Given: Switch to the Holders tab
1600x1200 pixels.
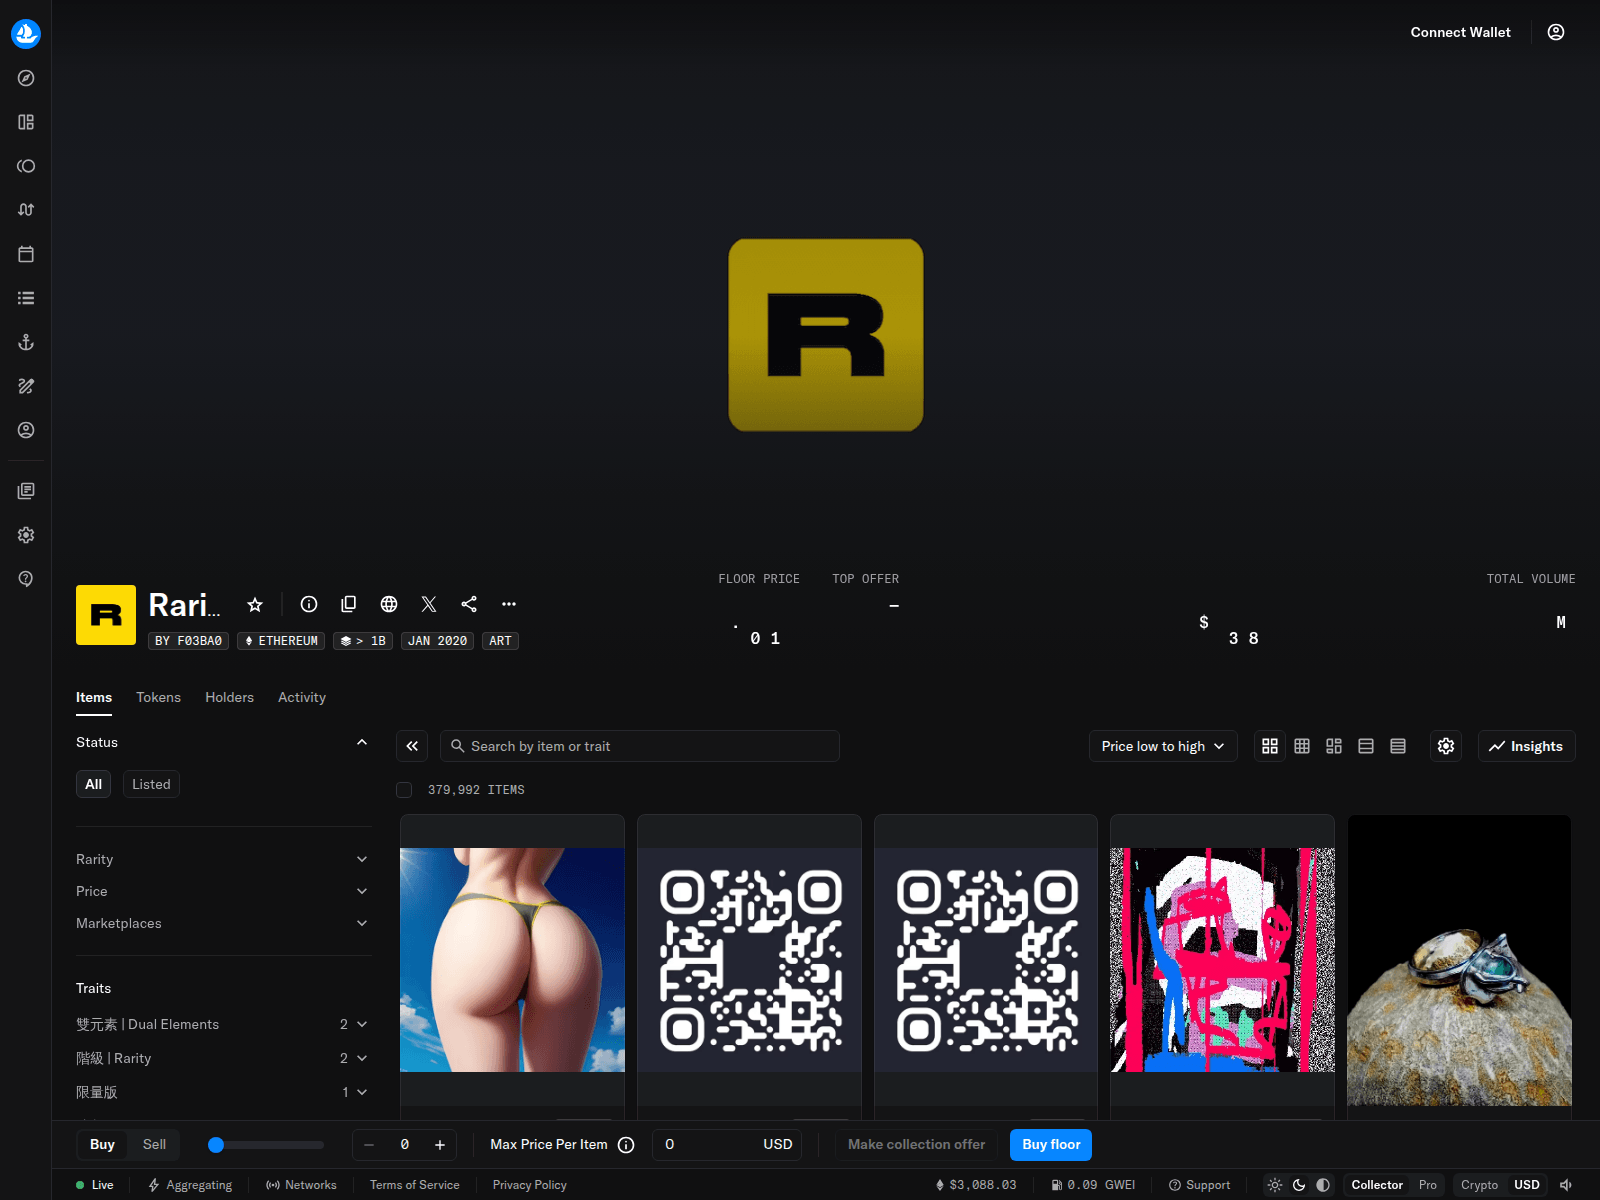Looking at the screenshot, I should (229, 698).
